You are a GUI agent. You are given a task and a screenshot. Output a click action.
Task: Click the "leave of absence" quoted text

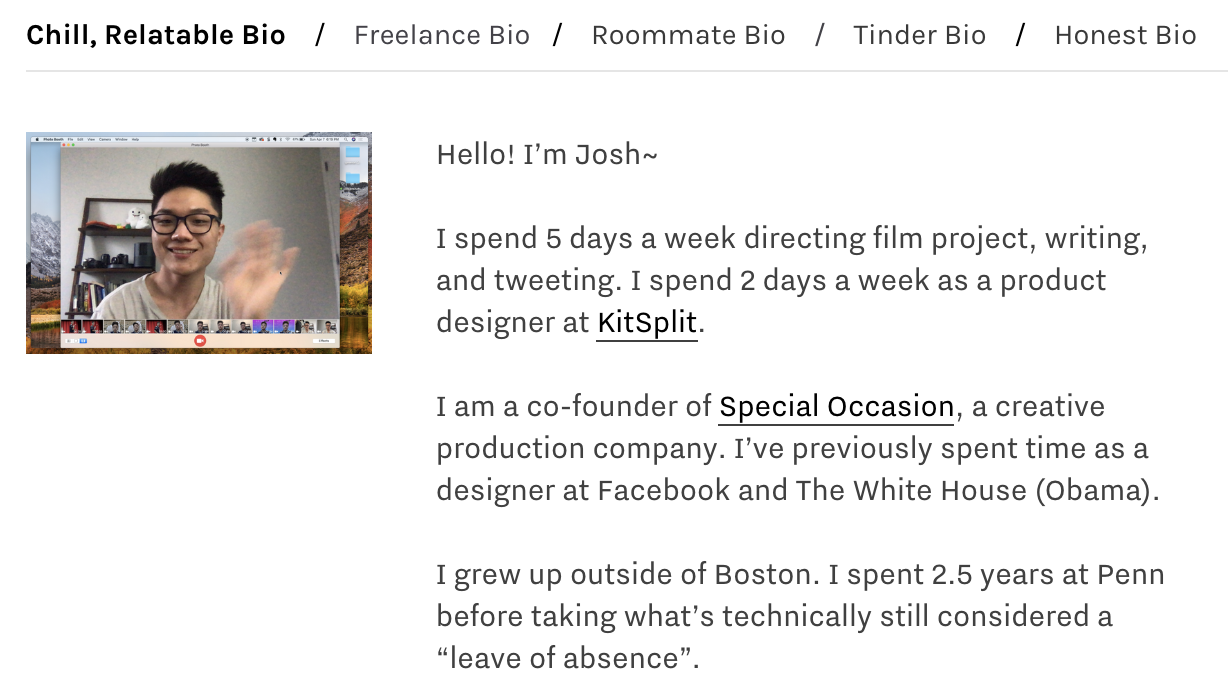[x=568, y=659]
